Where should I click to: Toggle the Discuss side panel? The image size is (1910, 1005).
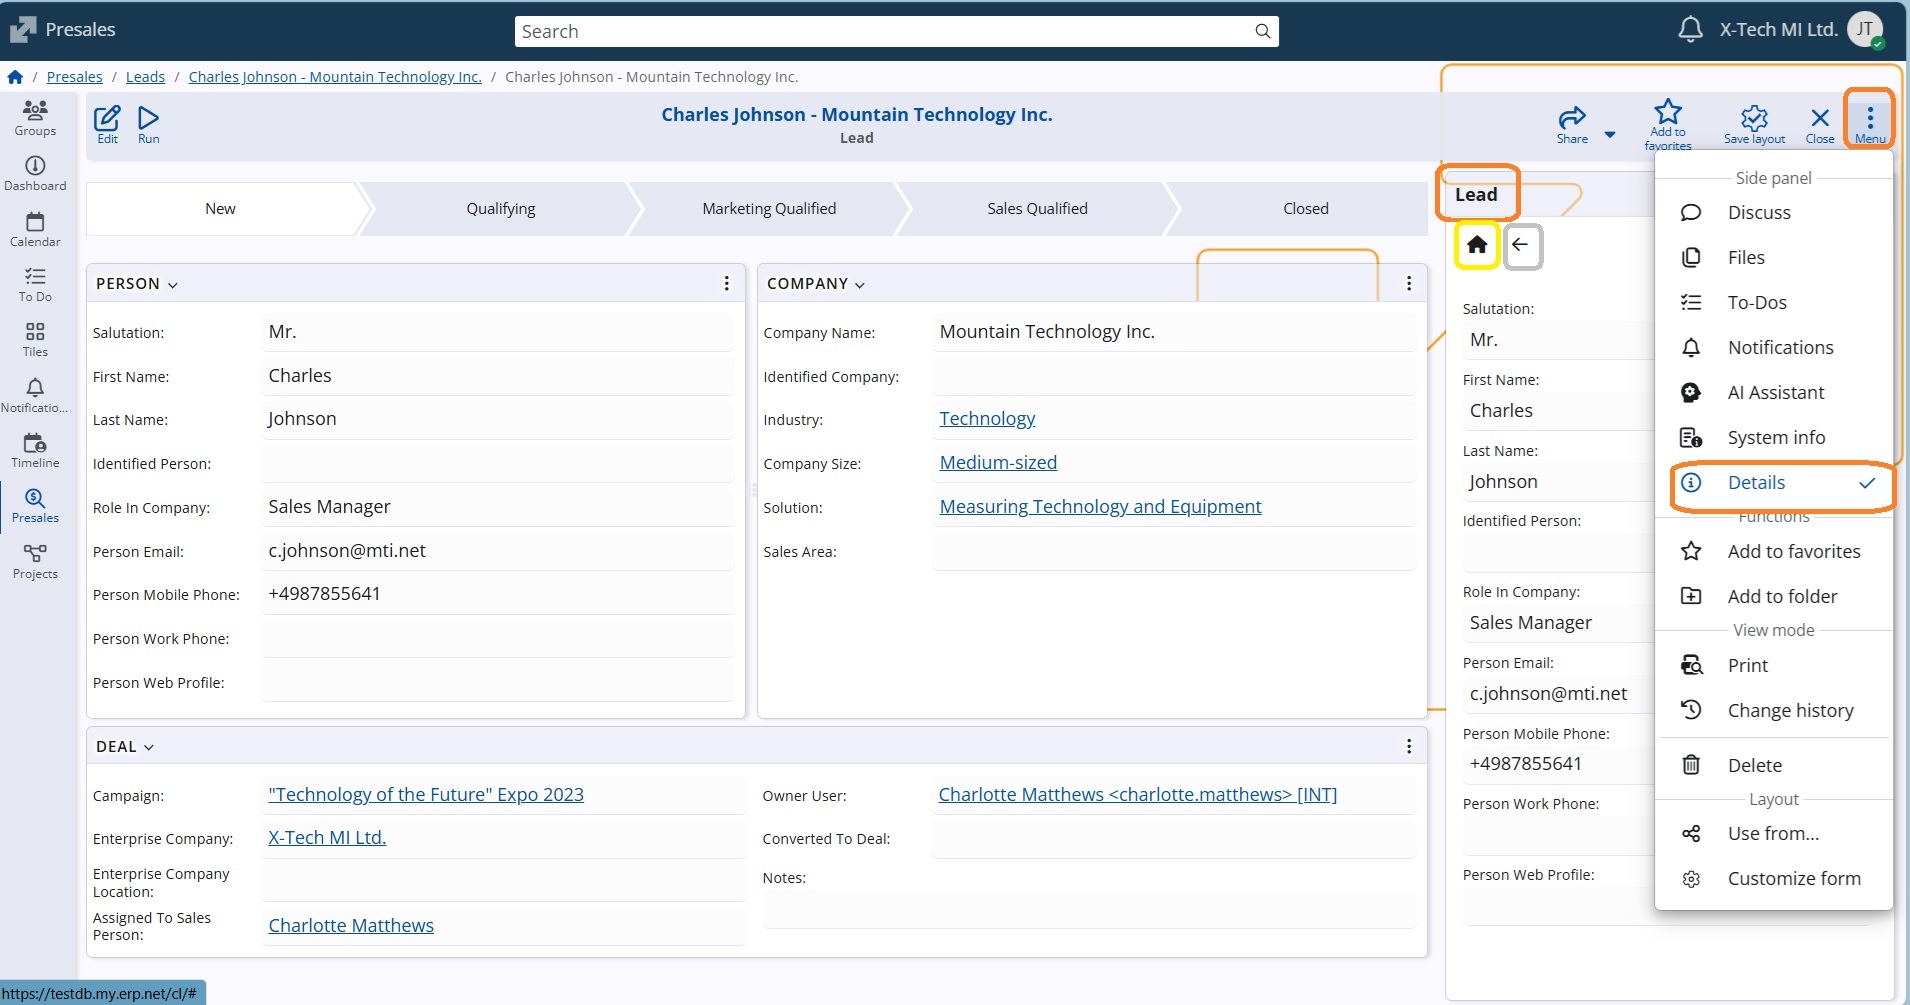coord(1758,213)
